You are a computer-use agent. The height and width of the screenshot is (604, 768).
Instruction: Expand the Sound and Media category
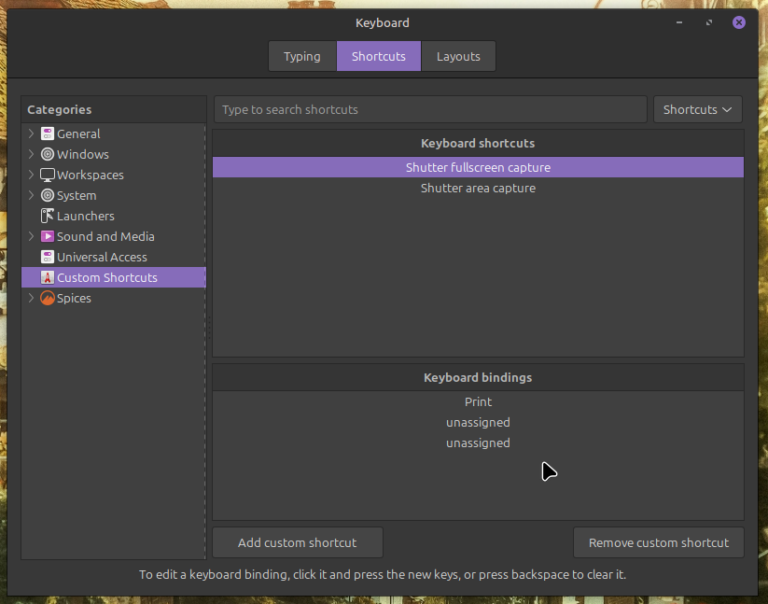coord(31,237)
